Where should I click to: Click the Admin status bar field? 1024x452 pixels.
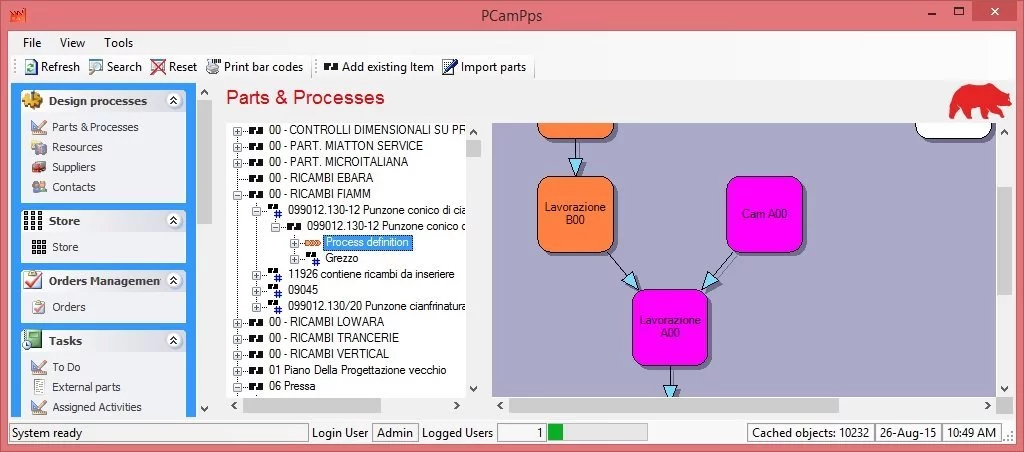[x=395, y=432]
